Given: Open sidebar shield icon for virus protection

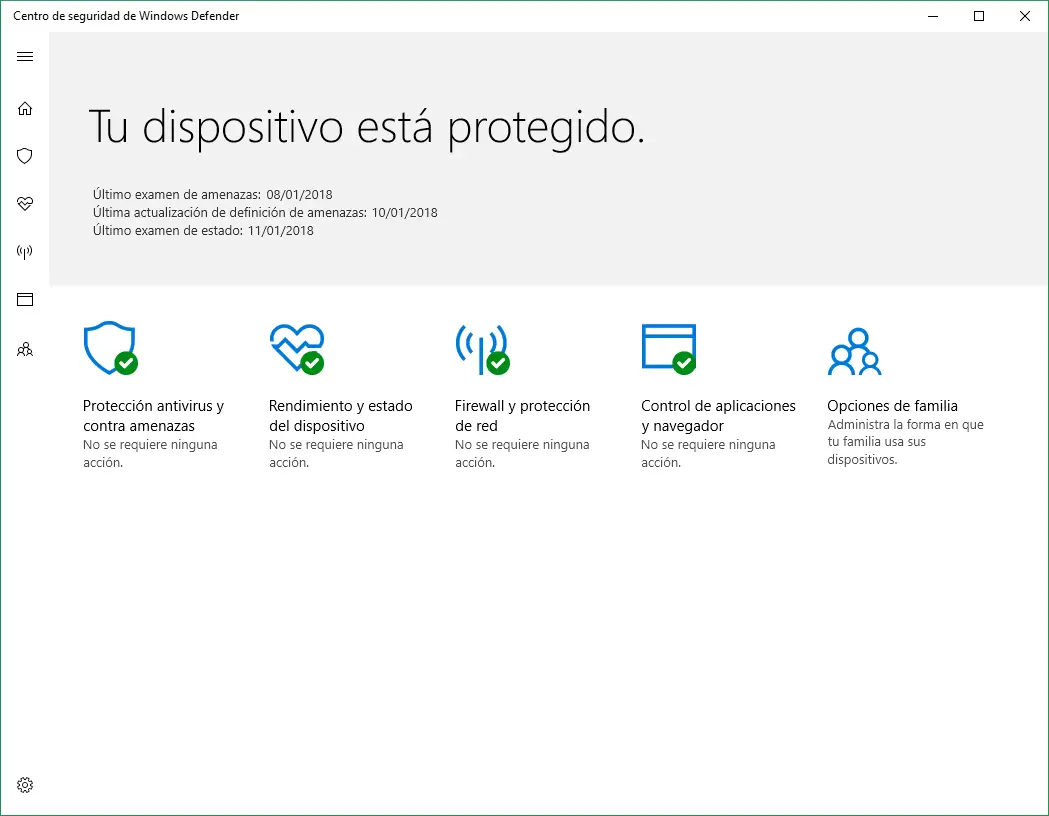Looking at the screenshot, I should click(25, 157).
